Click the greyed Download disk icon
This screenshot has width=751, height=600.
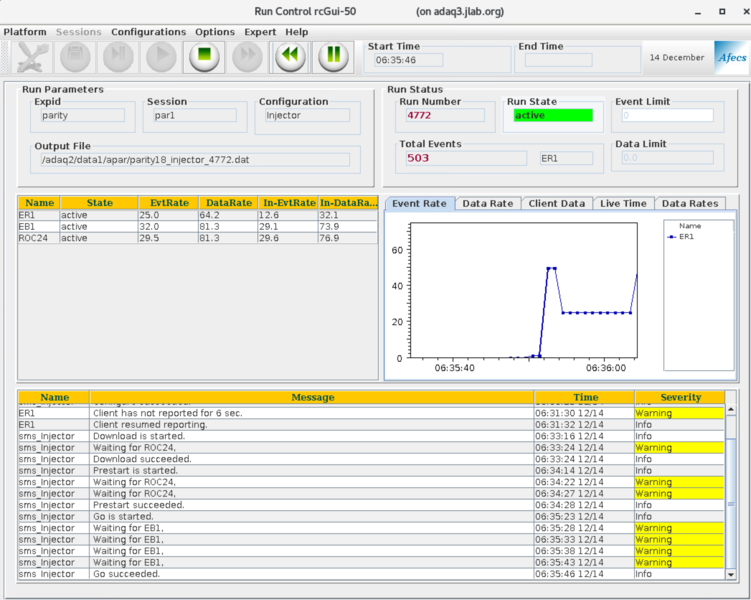[x=75, y=57]
